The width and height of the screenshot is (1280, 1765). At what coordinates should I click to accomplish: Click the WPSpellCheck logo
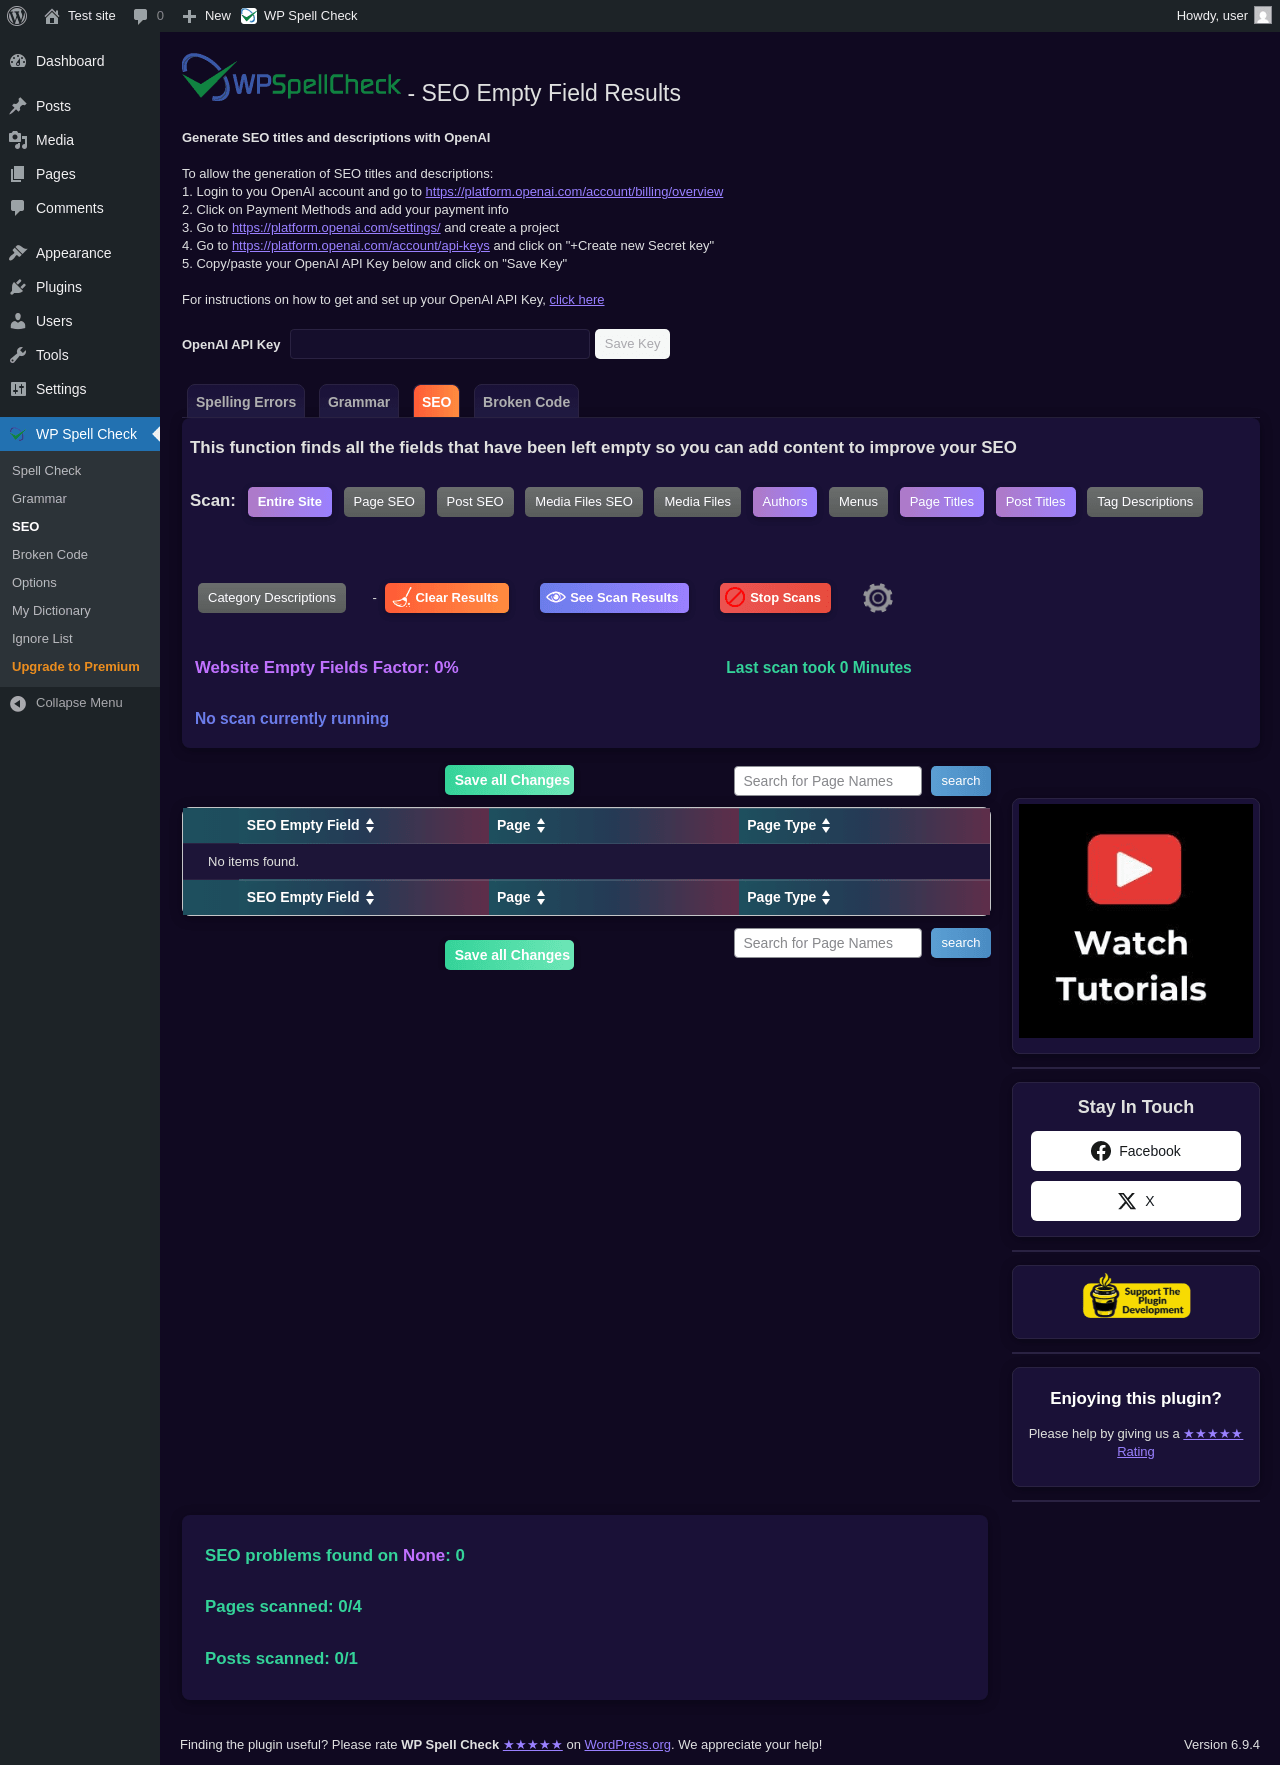click(x=291, y=78)
